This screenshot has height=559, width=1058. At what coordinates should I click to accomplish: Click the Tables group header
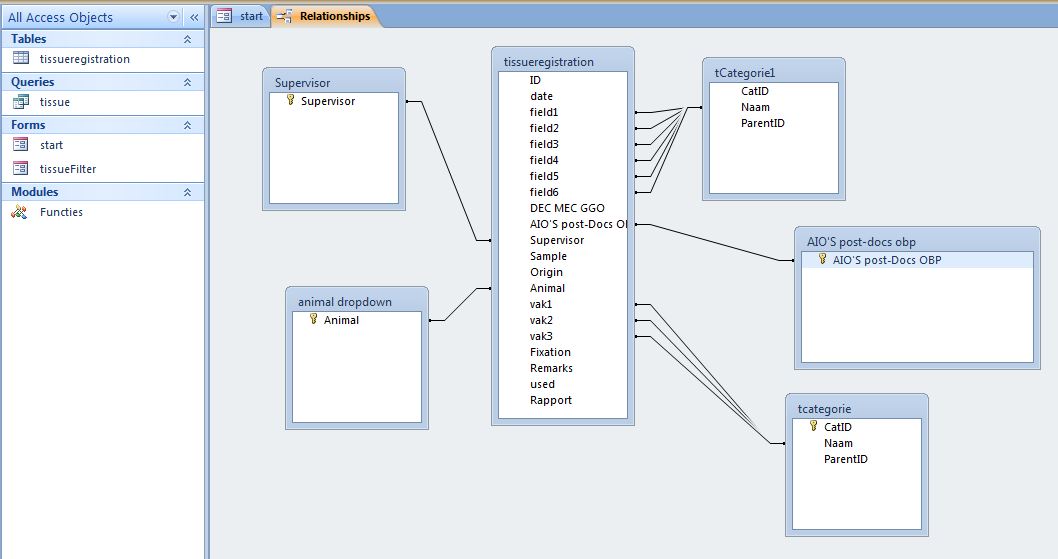tap(103, 39)
